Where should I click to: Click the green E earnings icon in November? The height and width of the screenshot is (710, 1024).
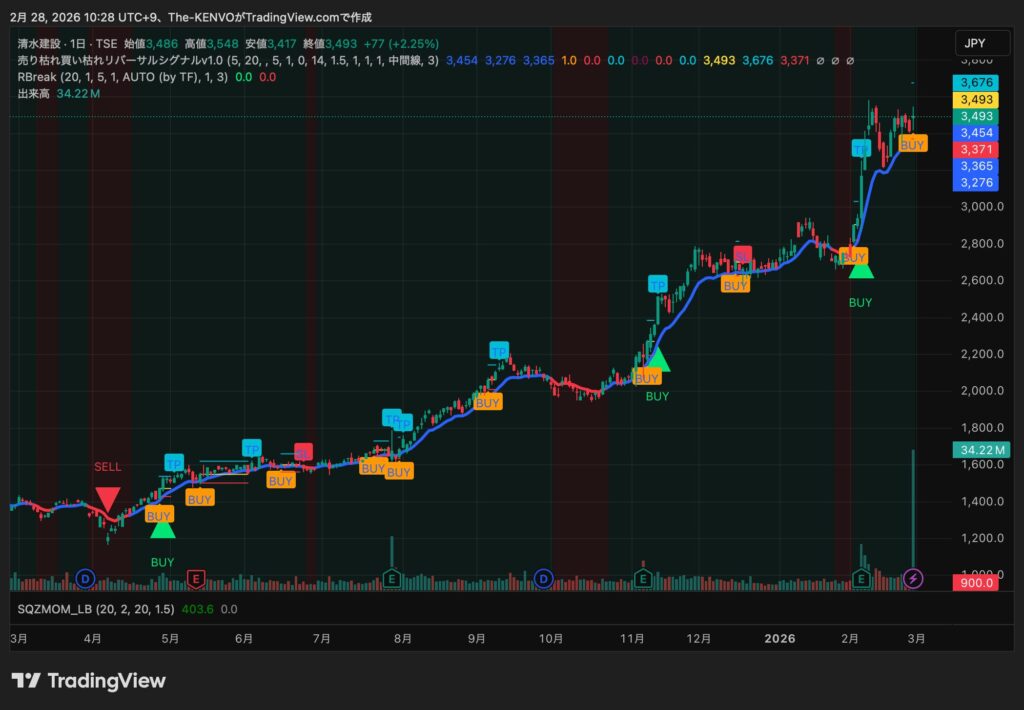coord(645,577)
